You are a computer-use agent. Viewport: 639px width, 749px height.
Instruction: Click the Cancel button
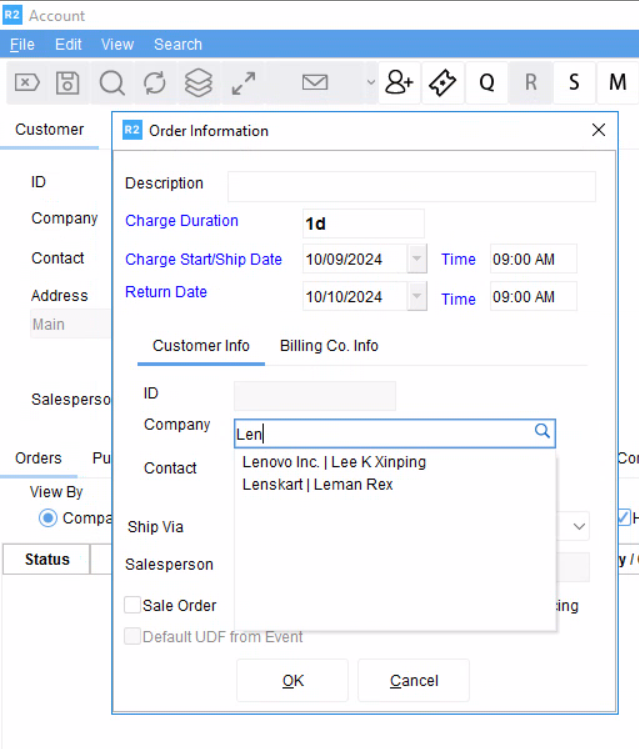pos(414,681)
